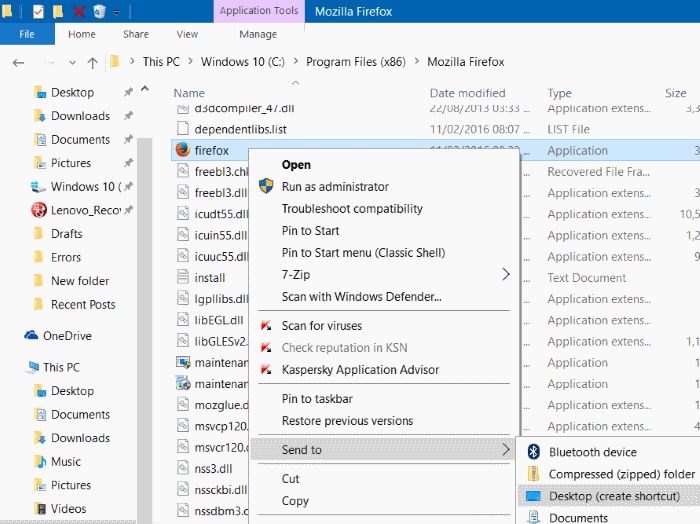Open the recent locations dropdown chevron

tap(72, 62)
